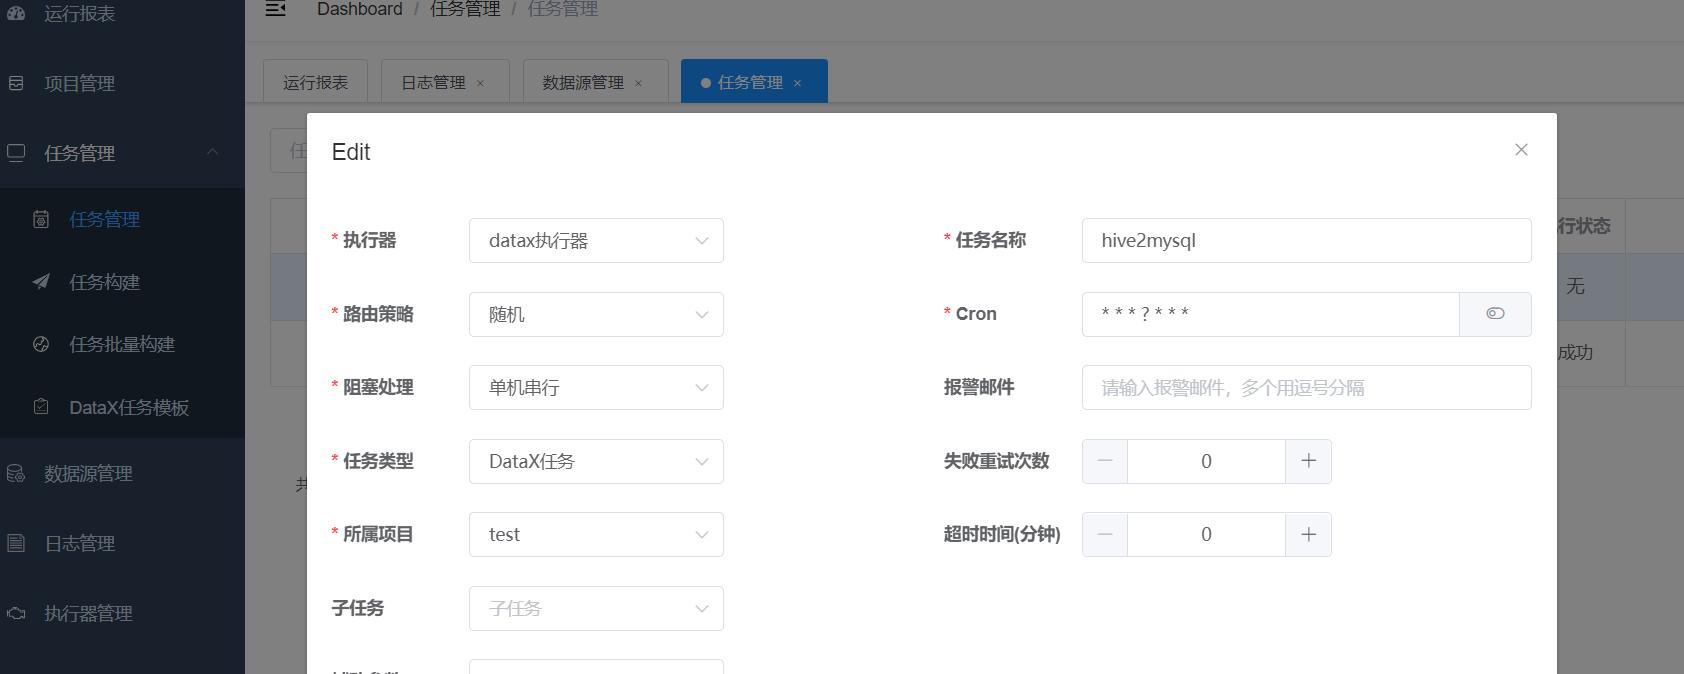
Task: Click the 超时时间(分钟) number field
Action: pyautogui.click(x=1206, y=535)
